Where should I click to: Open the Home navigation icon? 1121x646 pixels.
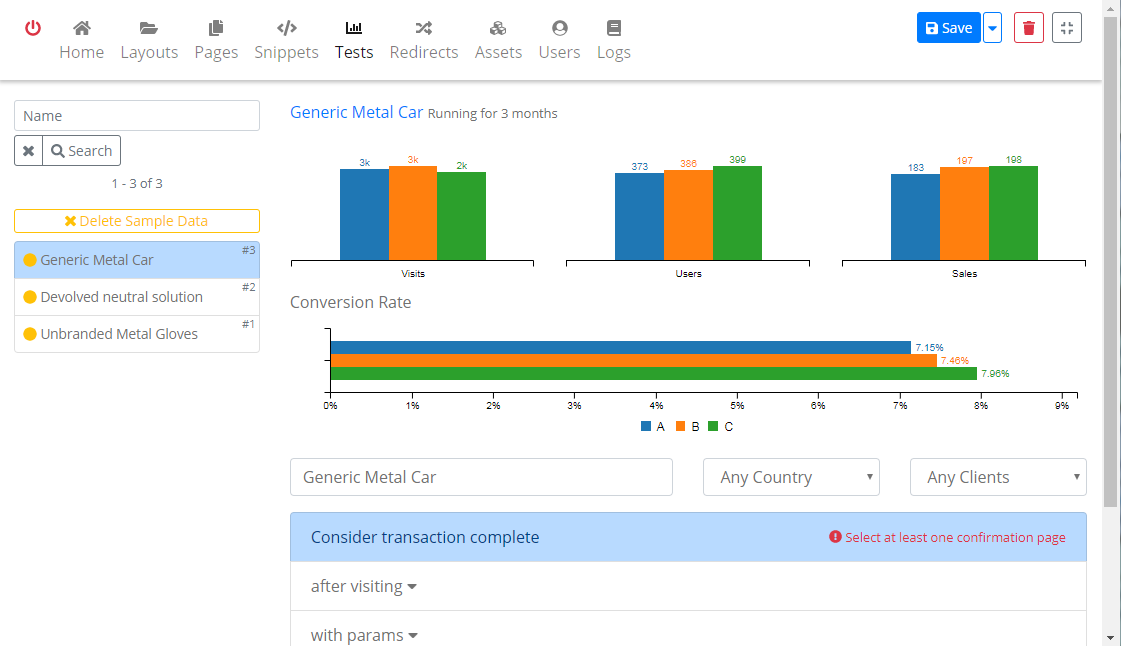click(82, 28)
